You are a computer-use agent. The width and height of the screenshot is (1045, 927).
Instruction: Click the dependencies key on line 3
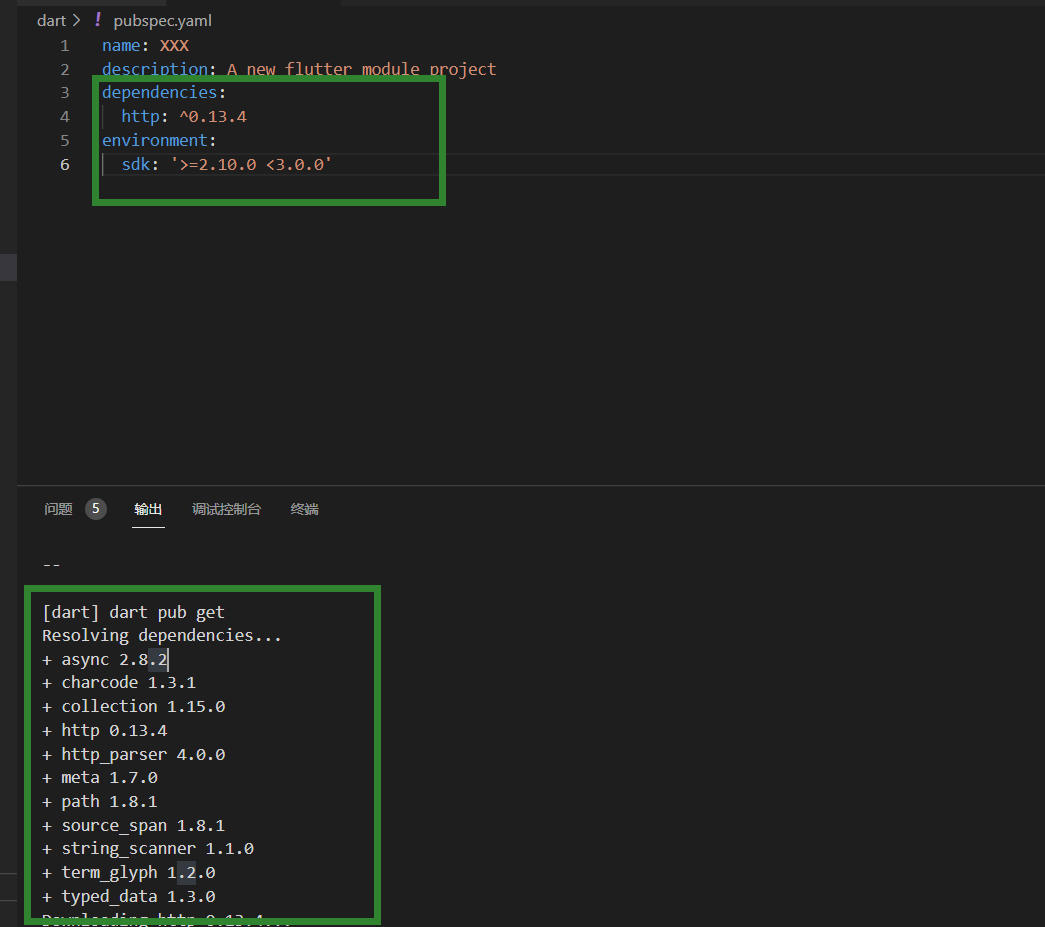coord(159,92)
